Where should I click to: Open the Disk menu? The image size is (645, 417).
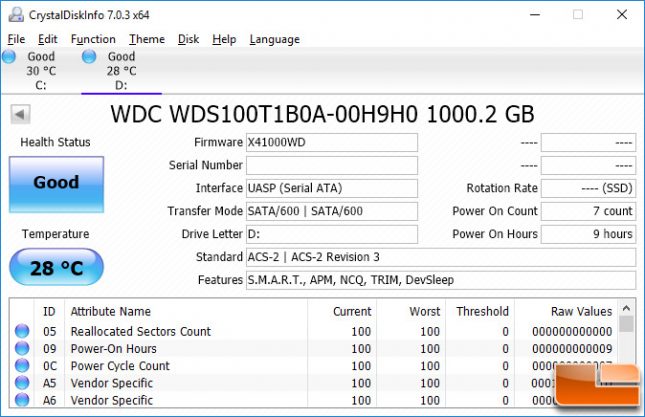click(188, 39)
